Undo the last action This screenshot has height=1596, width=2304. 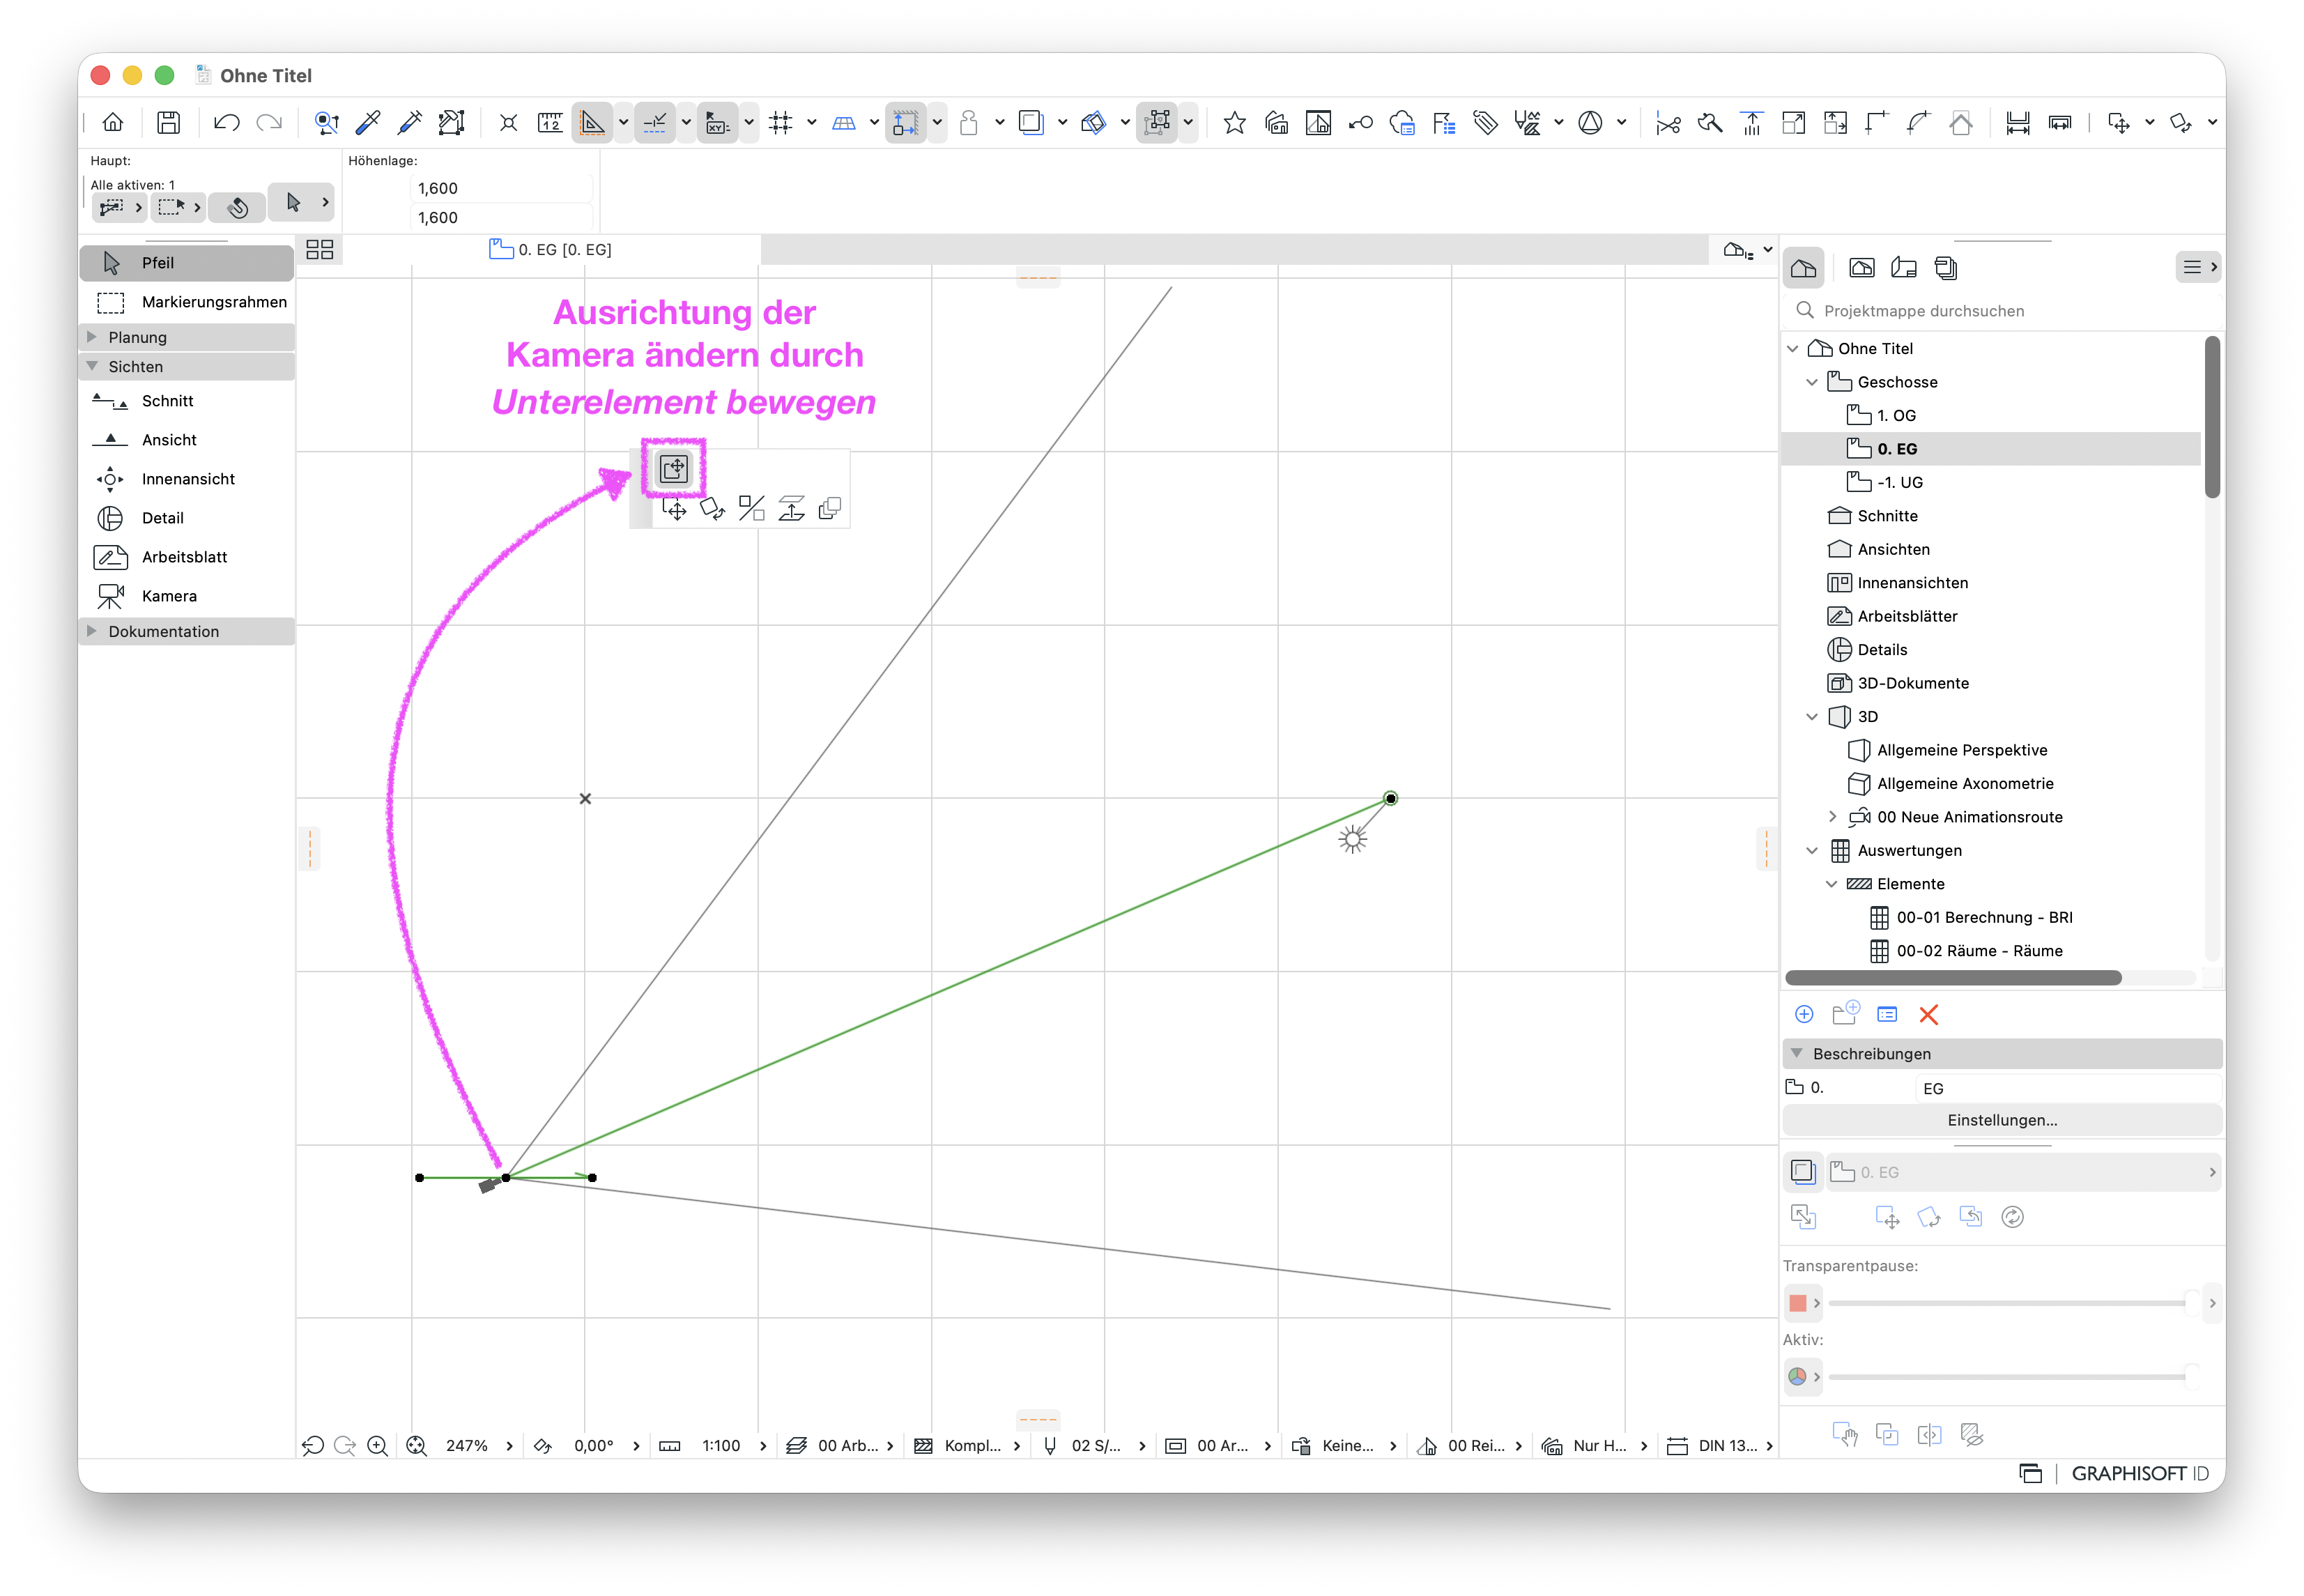(227, 123)
